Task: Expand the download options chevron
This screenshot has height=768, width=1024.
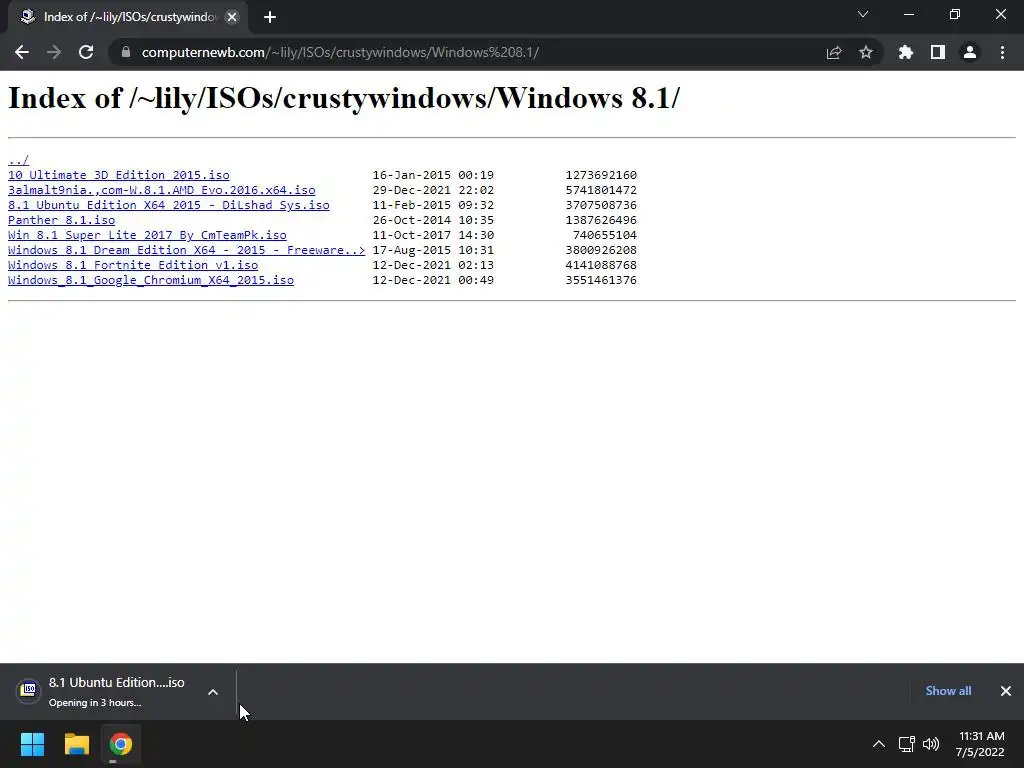Action: click(213, 692)
